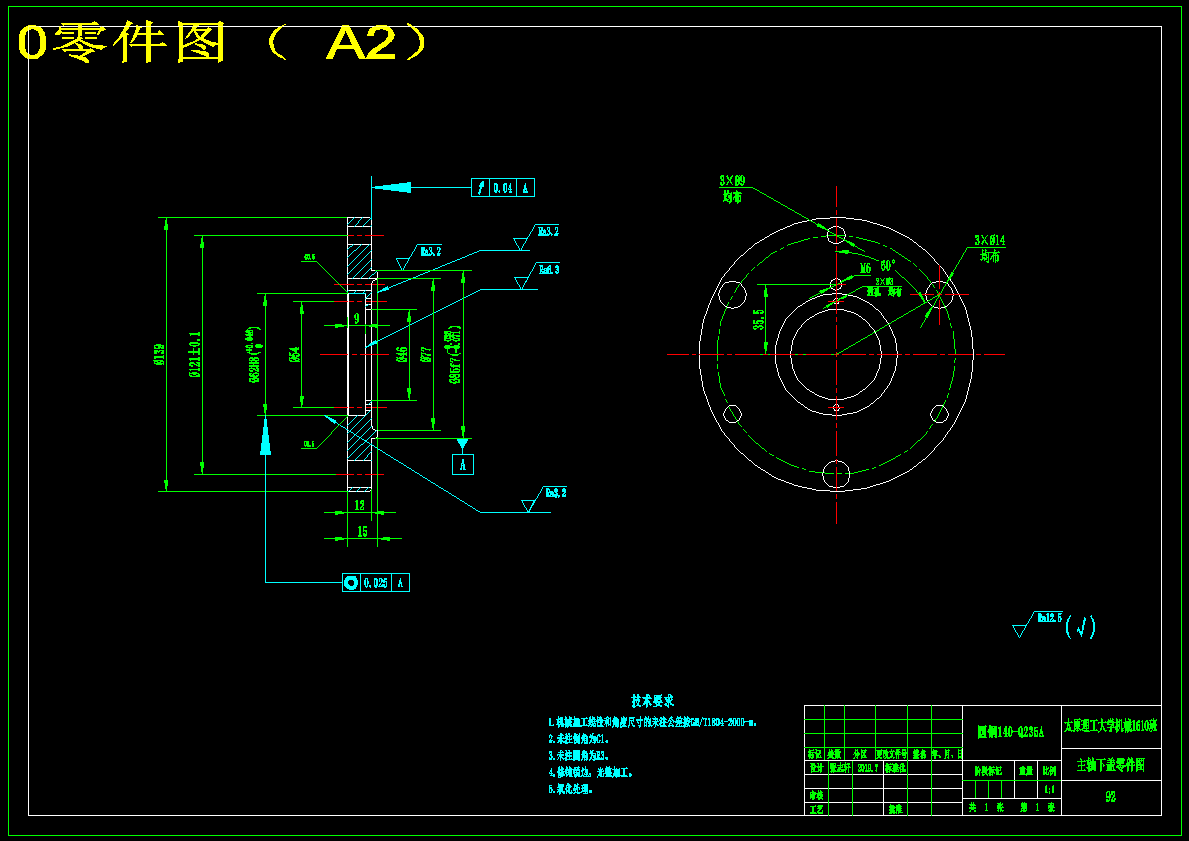Click the "太原理工大学机械1610班" title block cell
This screenshot has width=1189, height=841.
click(1111, 726)
